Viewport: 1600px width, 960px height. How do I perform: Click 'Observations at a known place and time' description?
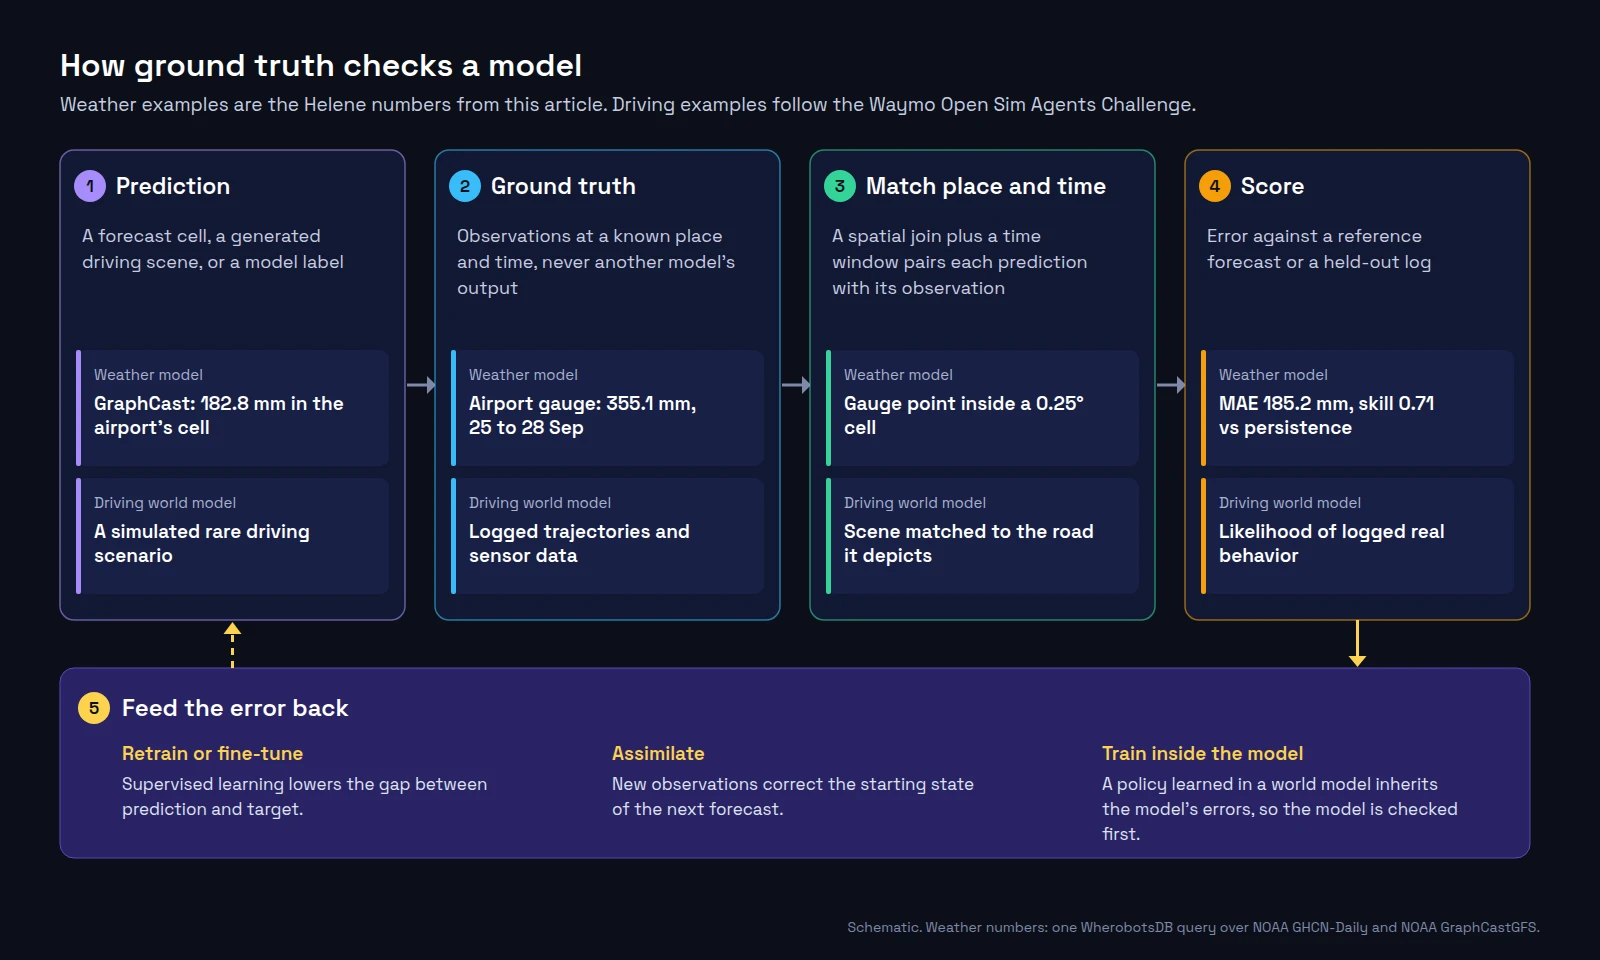596,262
